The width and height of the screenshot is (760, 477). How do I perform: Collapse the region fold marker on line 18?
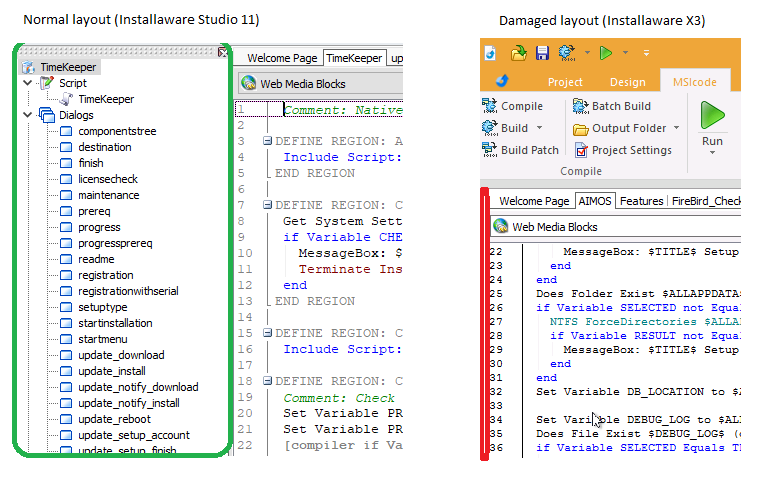coord(267,381)
